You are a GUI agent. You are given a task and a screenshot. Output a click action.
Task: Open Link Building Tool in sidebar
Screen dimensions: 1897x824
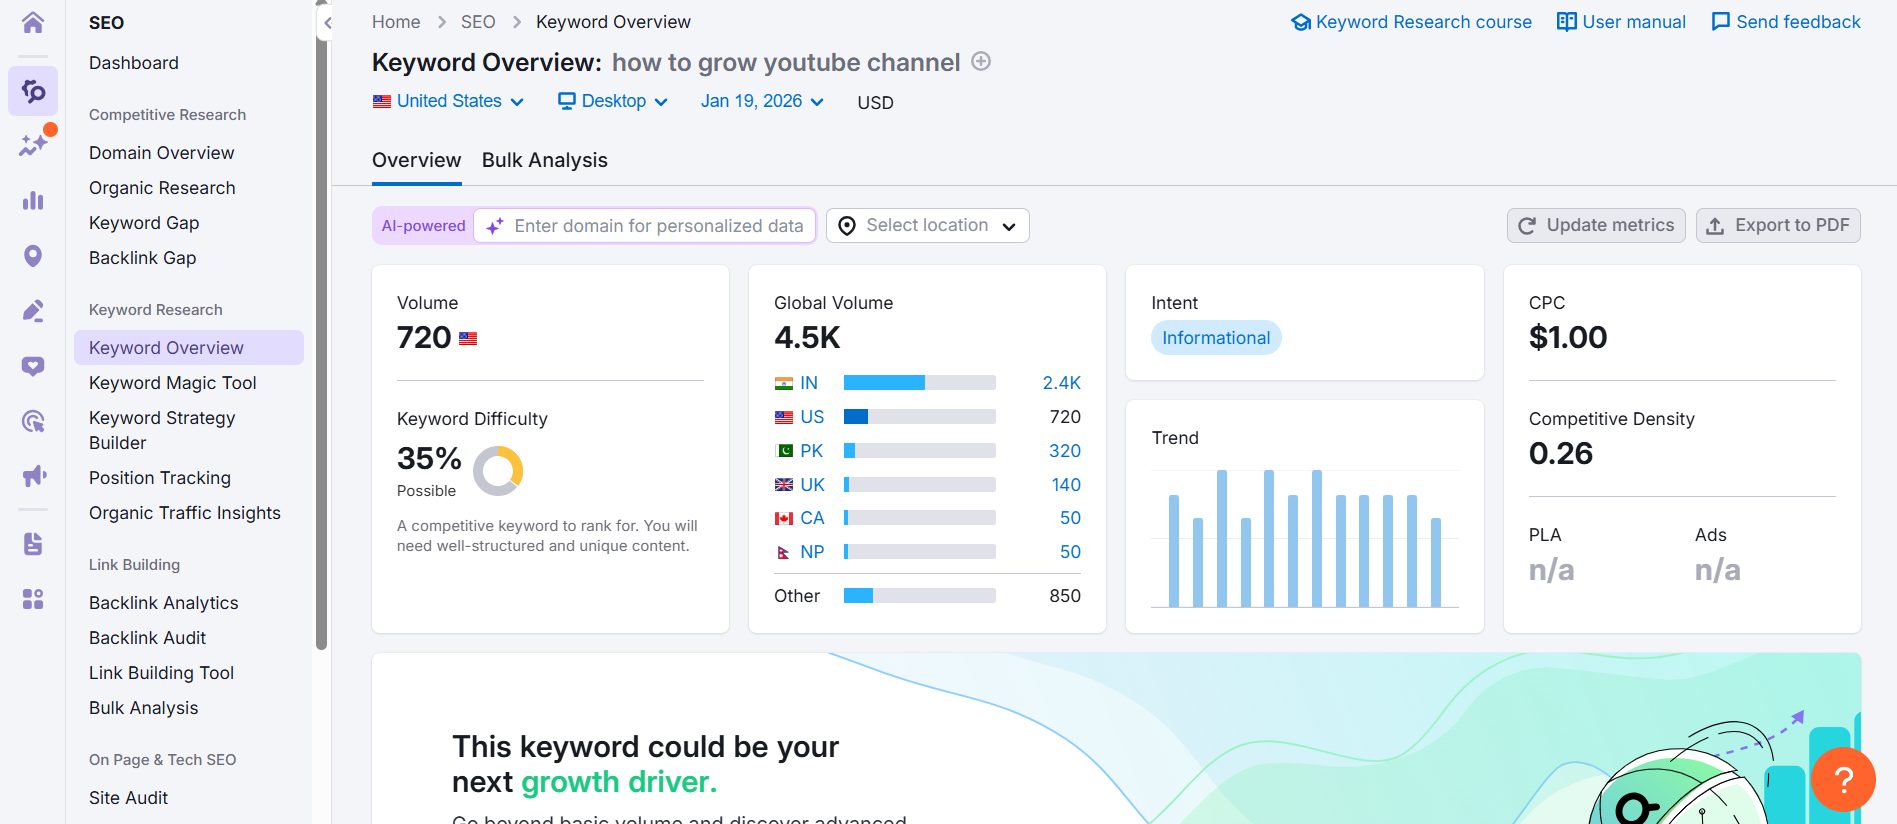(161, 673)
